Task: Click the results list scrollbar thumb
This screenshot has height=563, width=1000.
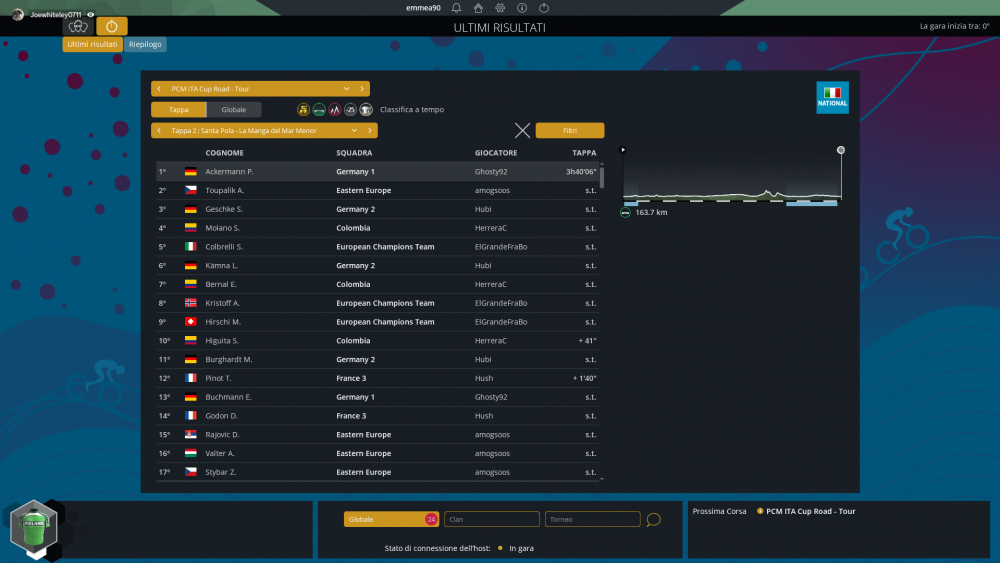Action: click(x=601, y=177)
